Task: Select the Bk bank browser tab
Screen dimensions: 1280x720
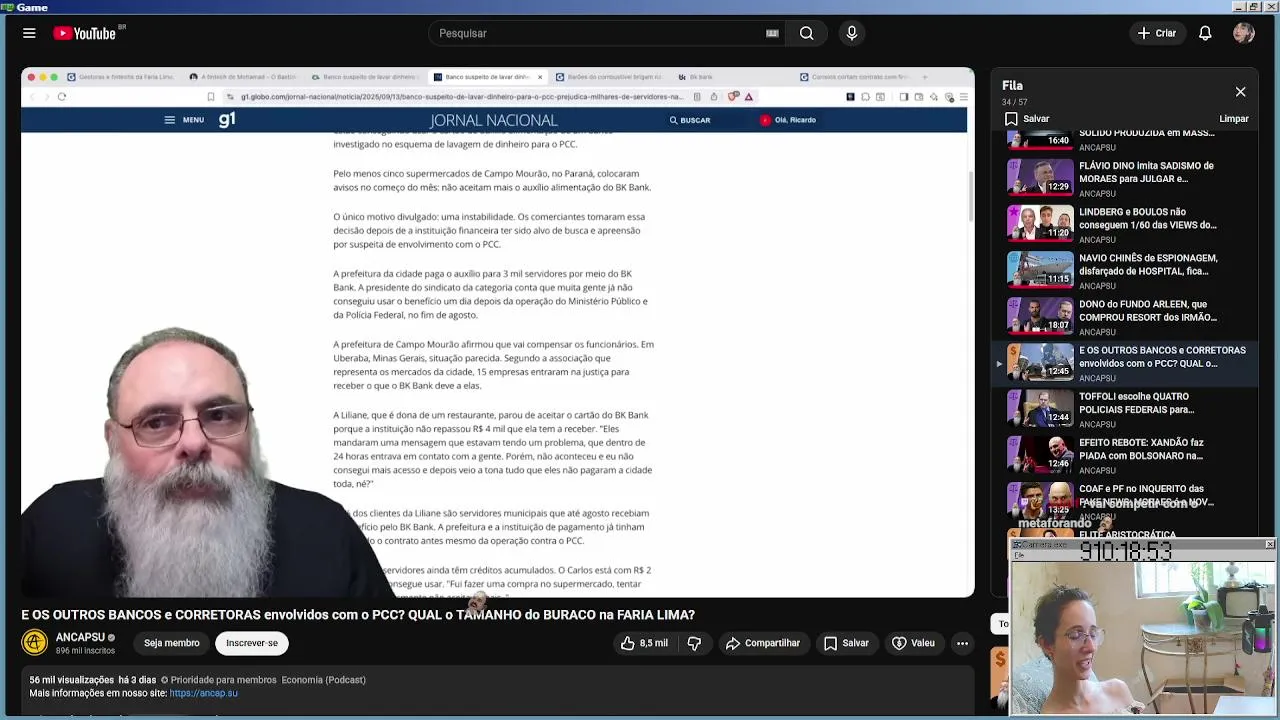Action: pyautogui.click(x=695, y=77)
